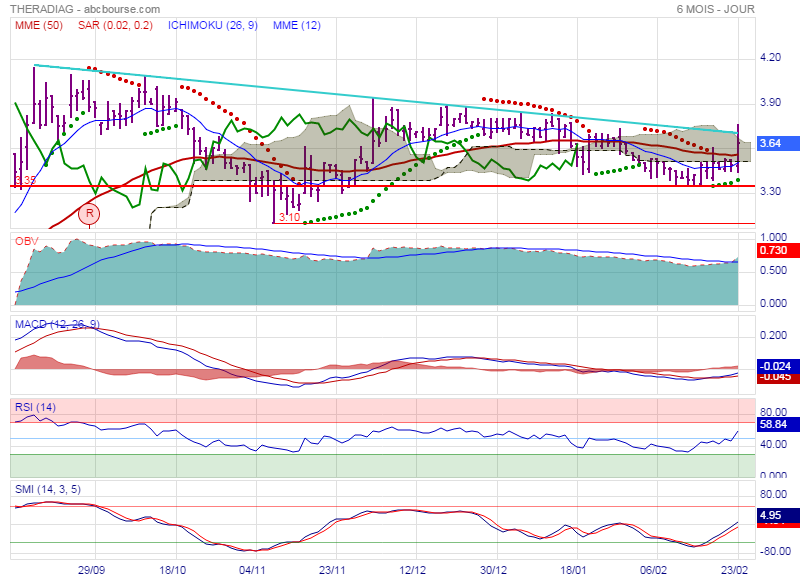Click the THERADIAG - abcbourse.com title
The height and width of the screenshot is (580, 800).
pyautogui.click(x=85, y=9)
